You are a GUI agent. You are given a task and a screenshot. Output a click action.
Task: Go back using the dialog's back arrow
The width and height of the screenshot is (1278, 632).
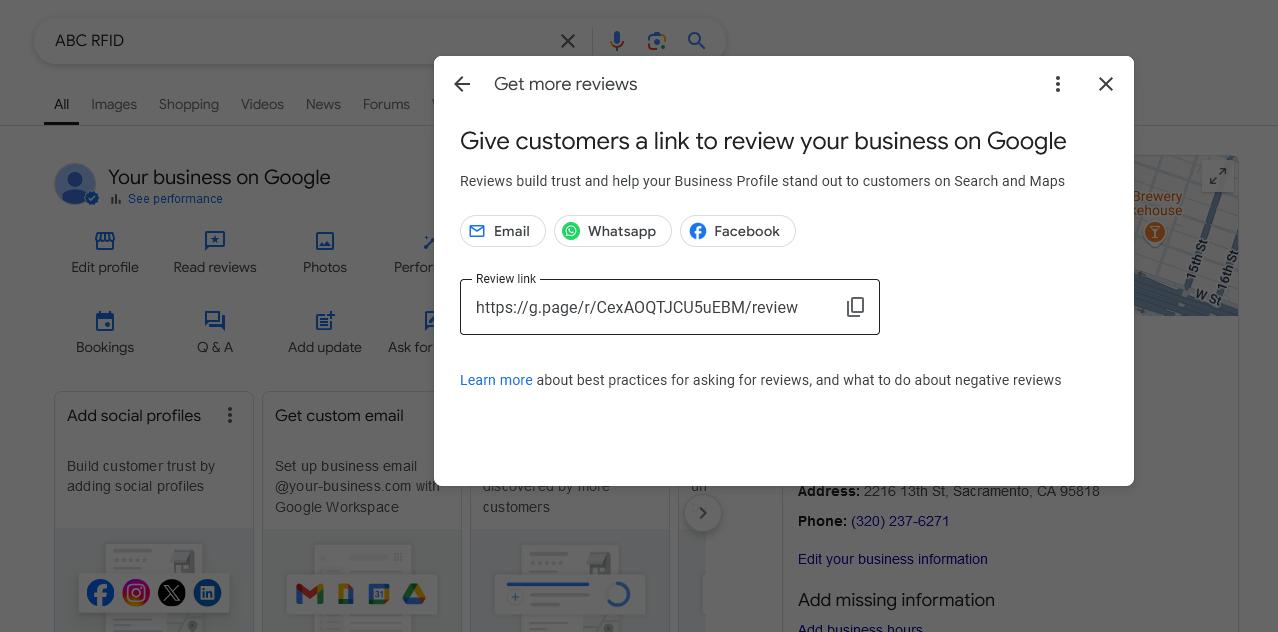pos(462,85)
